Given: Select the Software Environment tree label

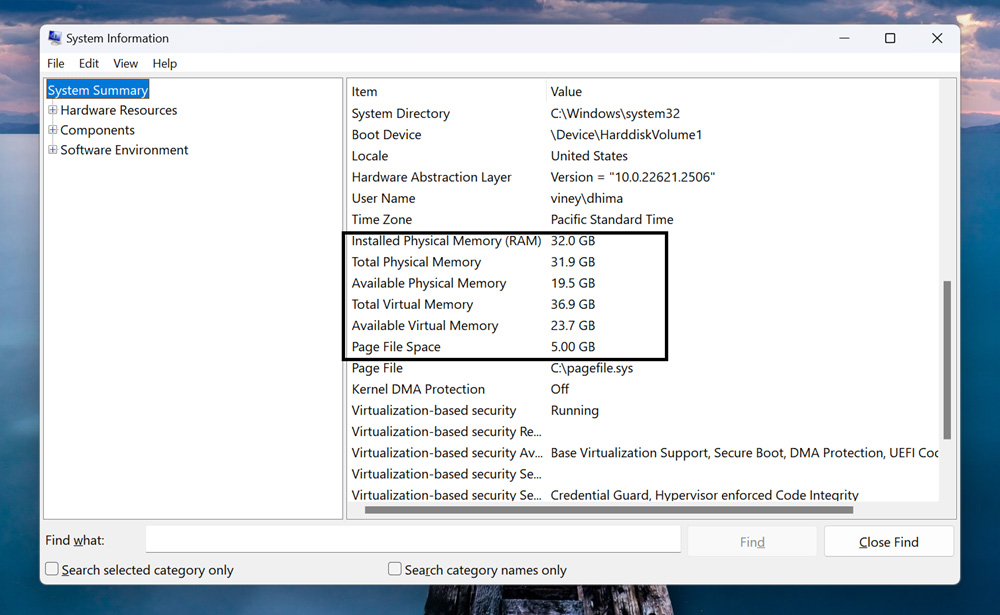Looking at the screenshot, I should click(124, 149).
